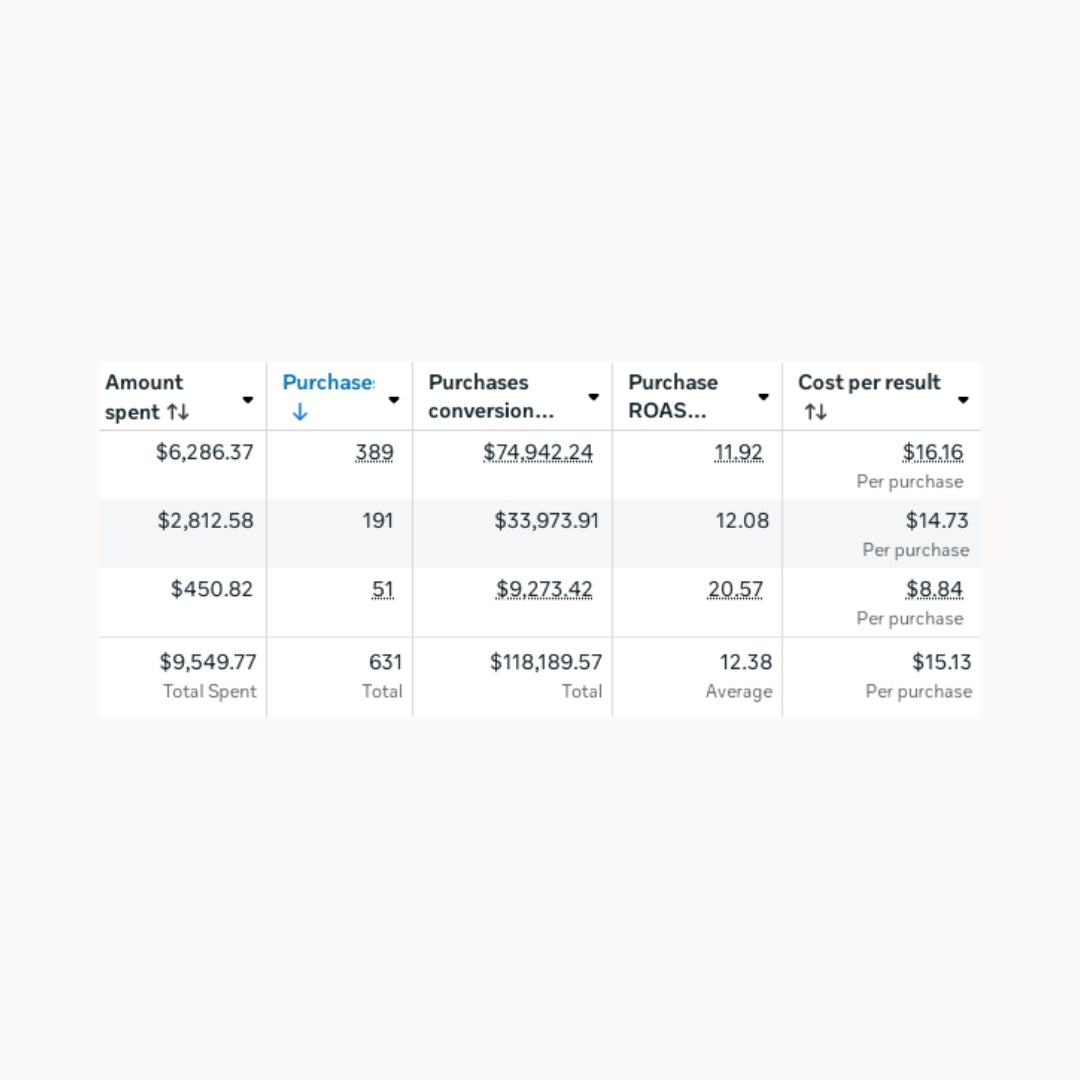Viewport: 1080px width, 1080px height.
Task: Click the Purchases conversion column header
Action: coord(491,396)
